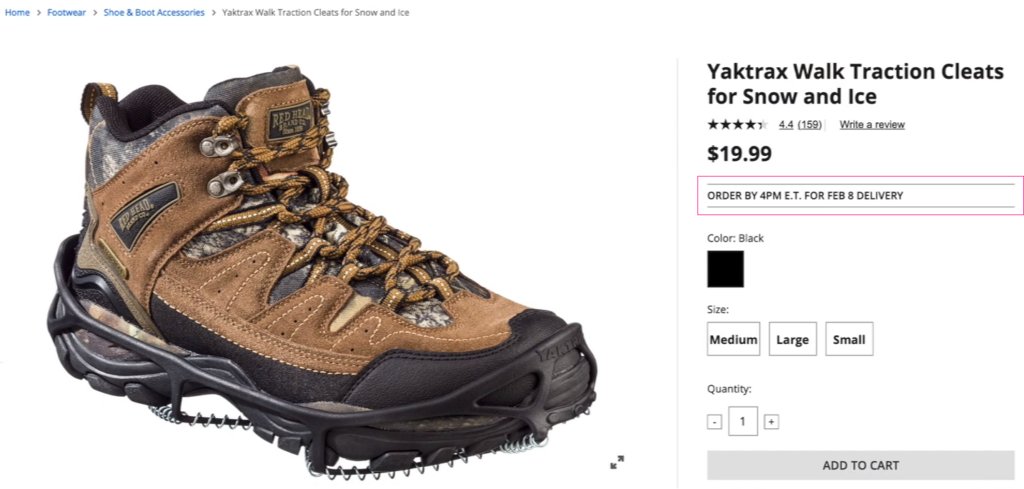Click the order by 4PM delivery banner
The width and height of the screenshot is (1024, 489).
point(861,195)
